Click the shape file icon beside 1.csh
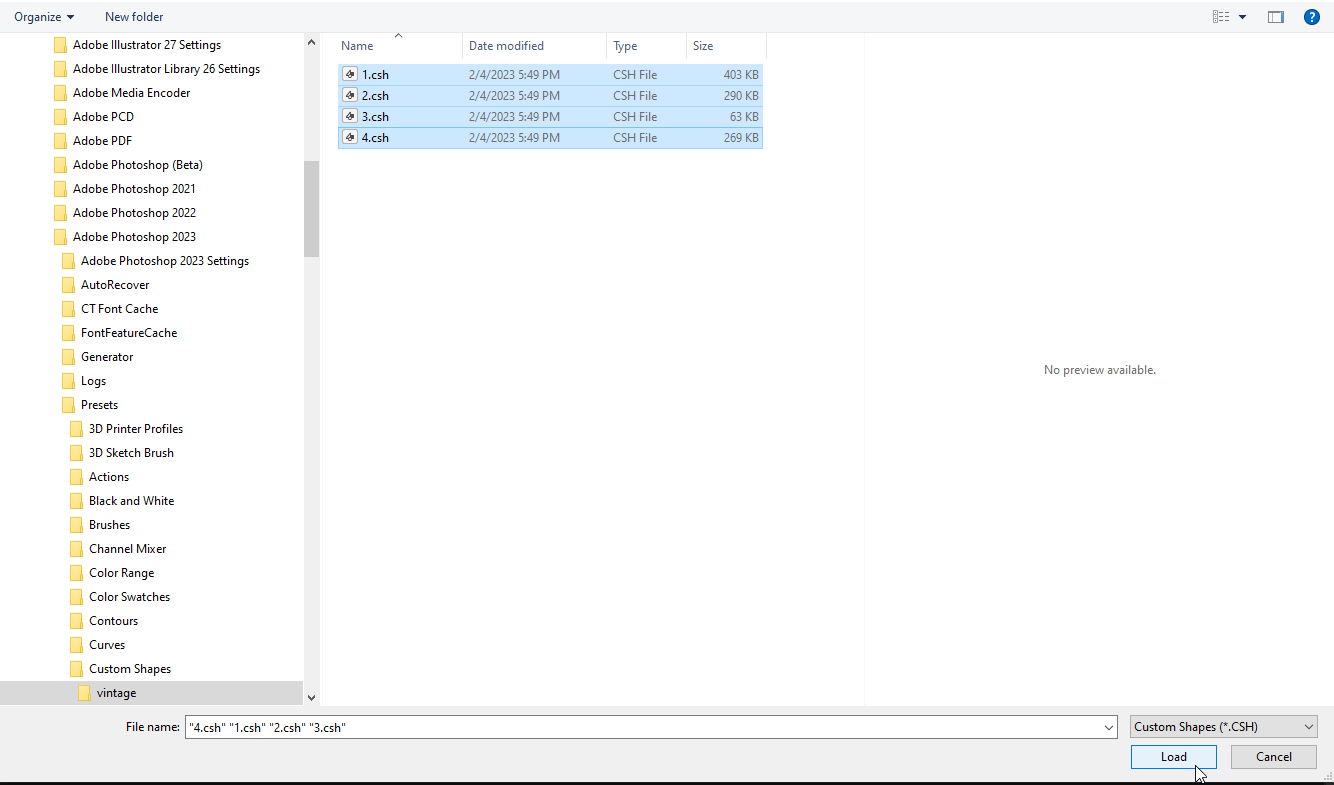 pyautogui.click(x=349, y=73)
